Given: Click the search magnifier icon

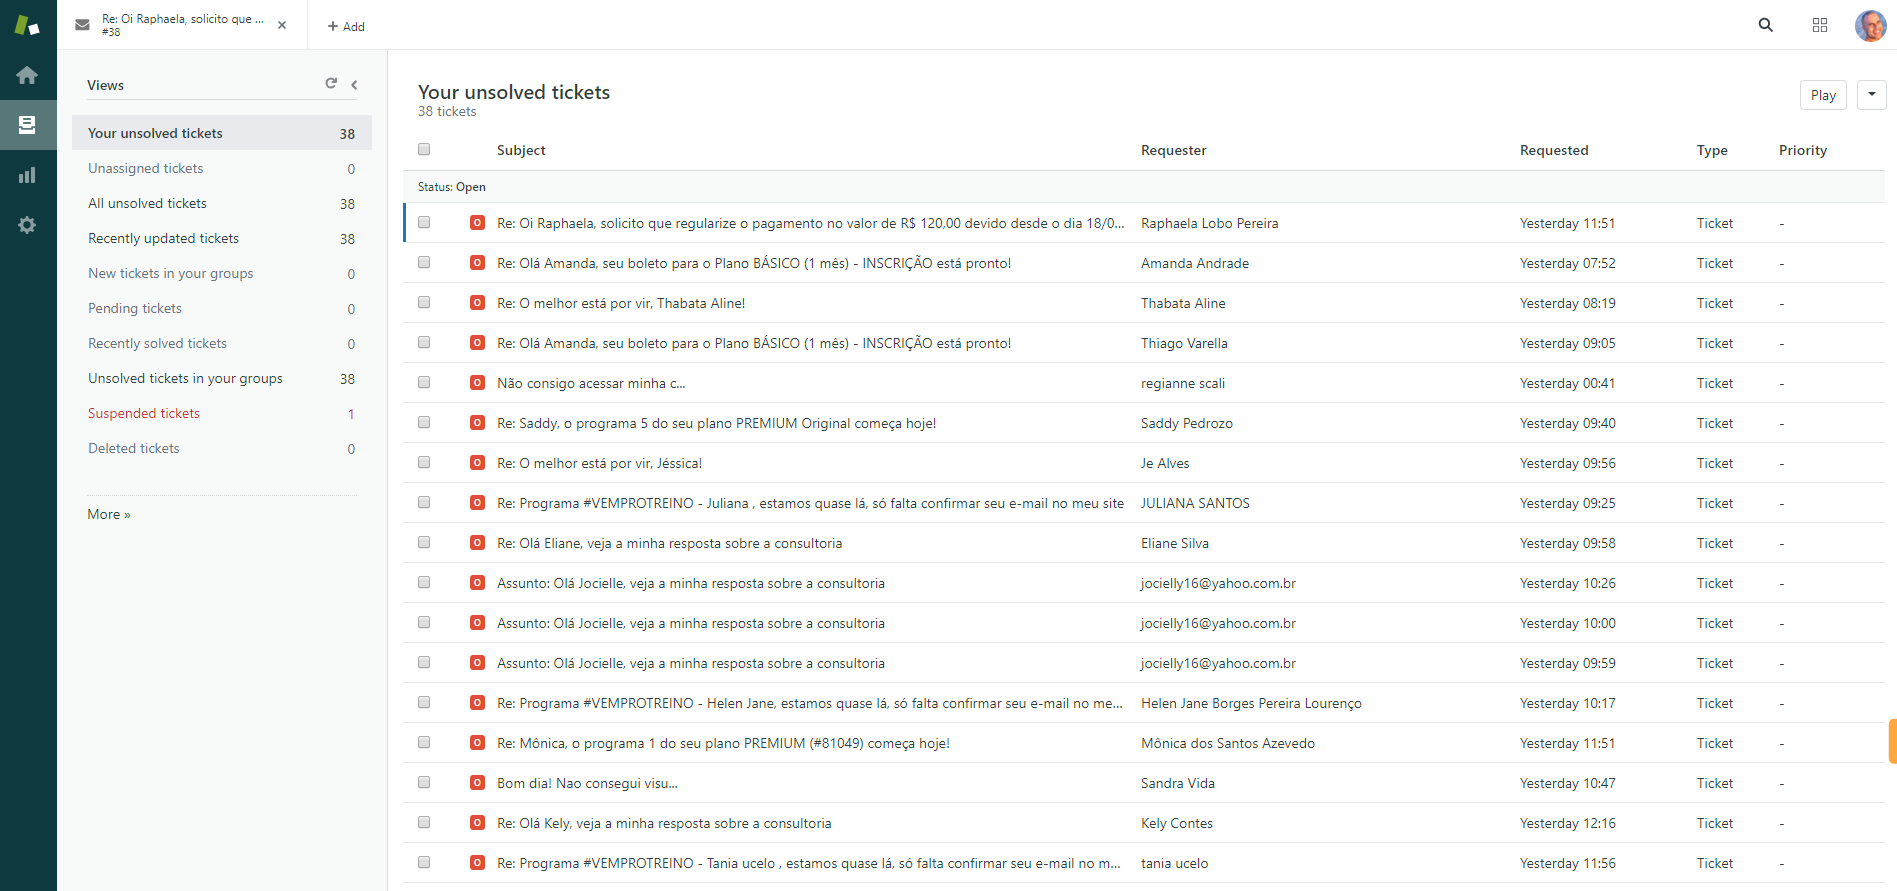Looking at the screenshot, I should (1766, 25).
